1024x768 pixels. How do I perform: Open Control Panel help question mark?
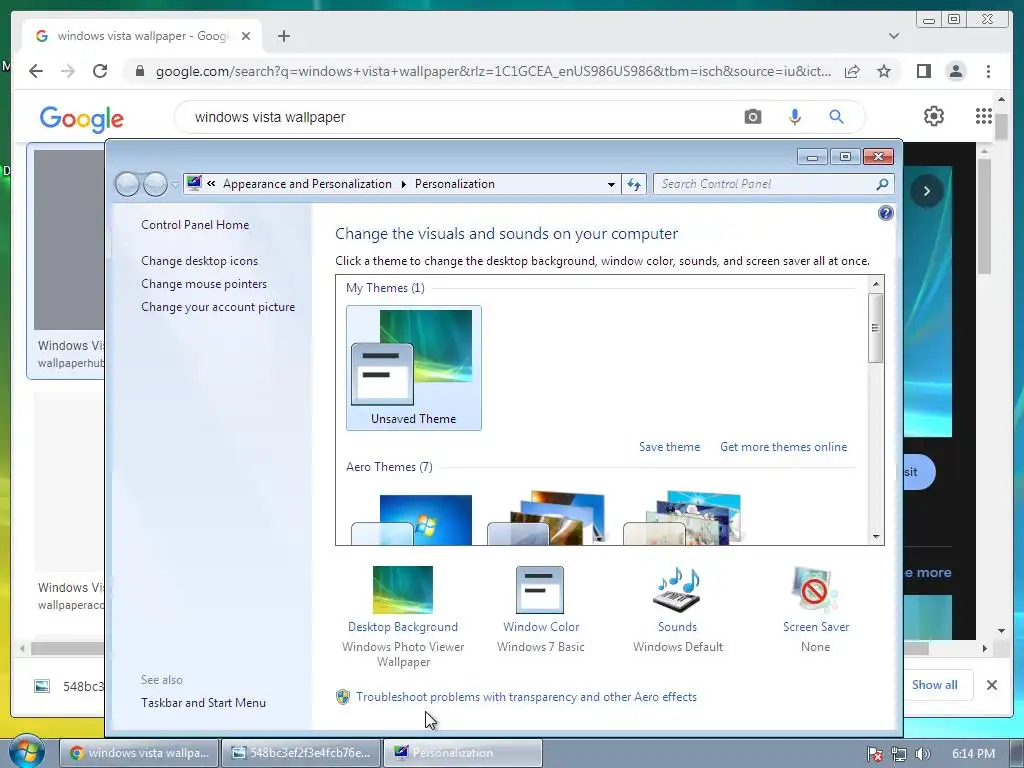(886, 213)
